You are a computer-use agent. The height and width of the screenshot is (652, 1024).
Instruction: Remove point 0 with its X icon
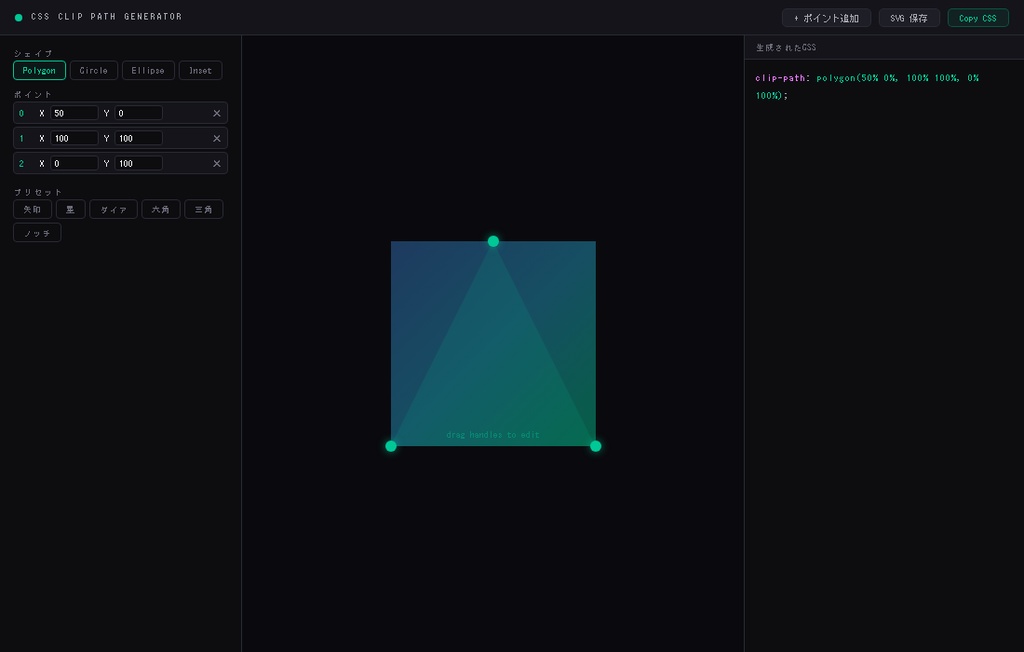(x=217, y=113)
